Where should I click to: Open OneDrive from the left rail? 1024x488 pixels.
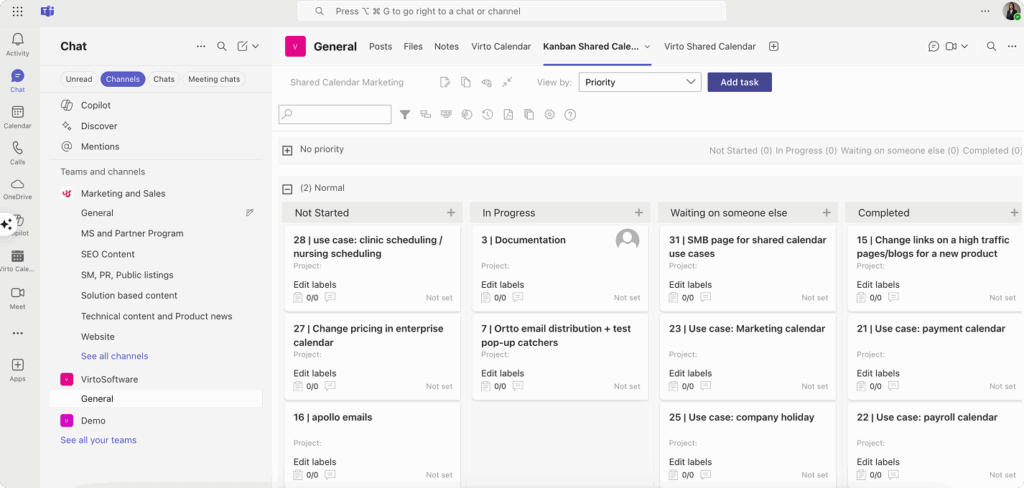(x=18, y=189)
